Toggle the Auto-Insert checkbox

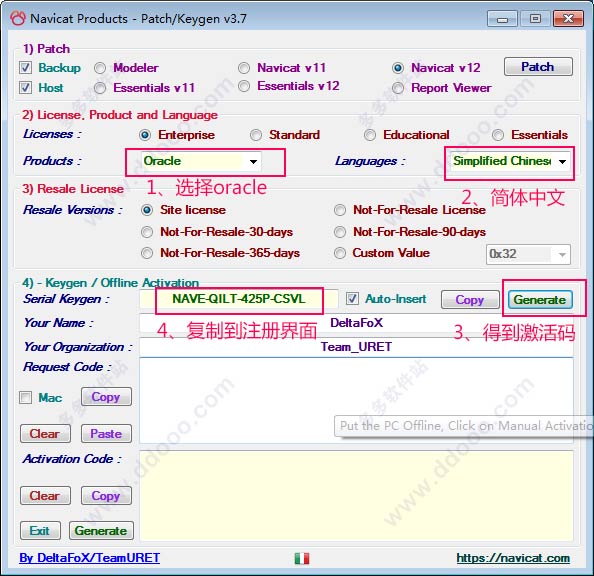tap(352, 299)
